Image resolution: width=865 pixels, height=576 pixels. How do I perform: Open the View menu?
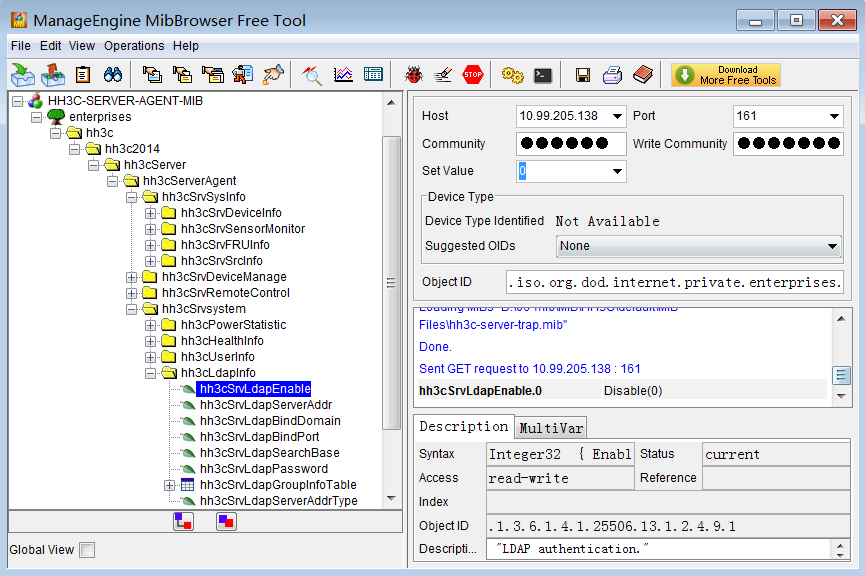pyautogui.click(x=82, y=46)
